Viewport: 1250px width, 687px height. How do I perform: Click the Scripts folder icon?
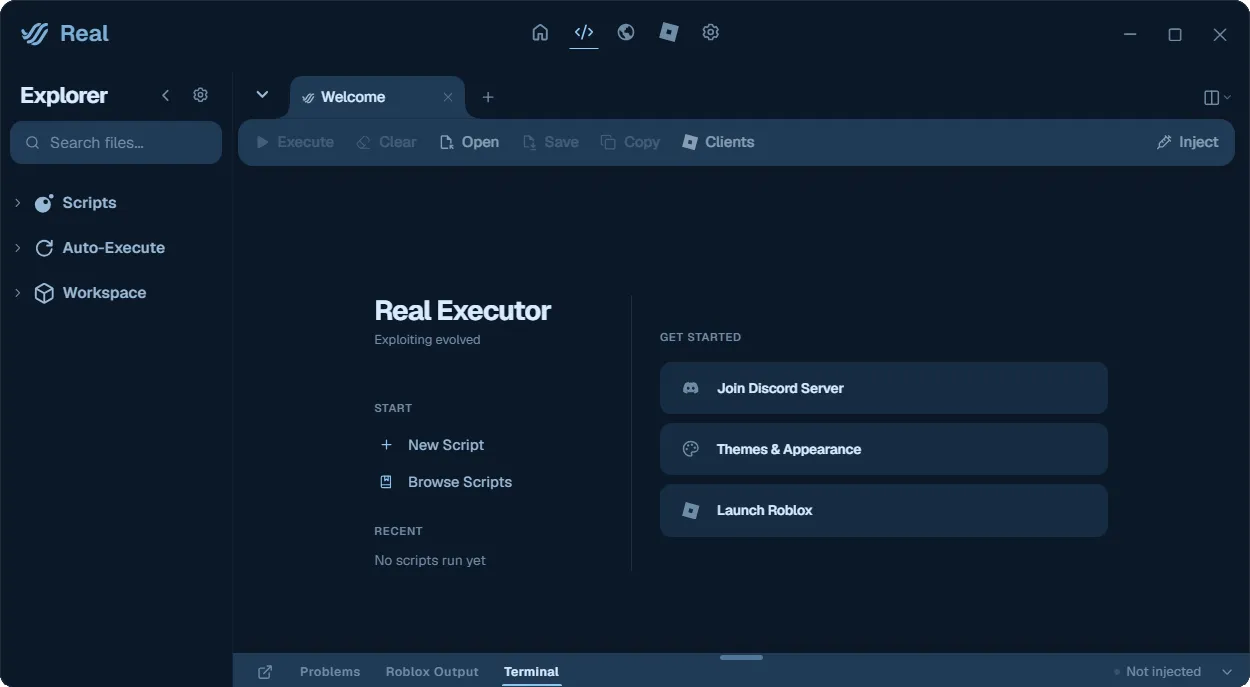pyautogui.click(x=44, y=203)
